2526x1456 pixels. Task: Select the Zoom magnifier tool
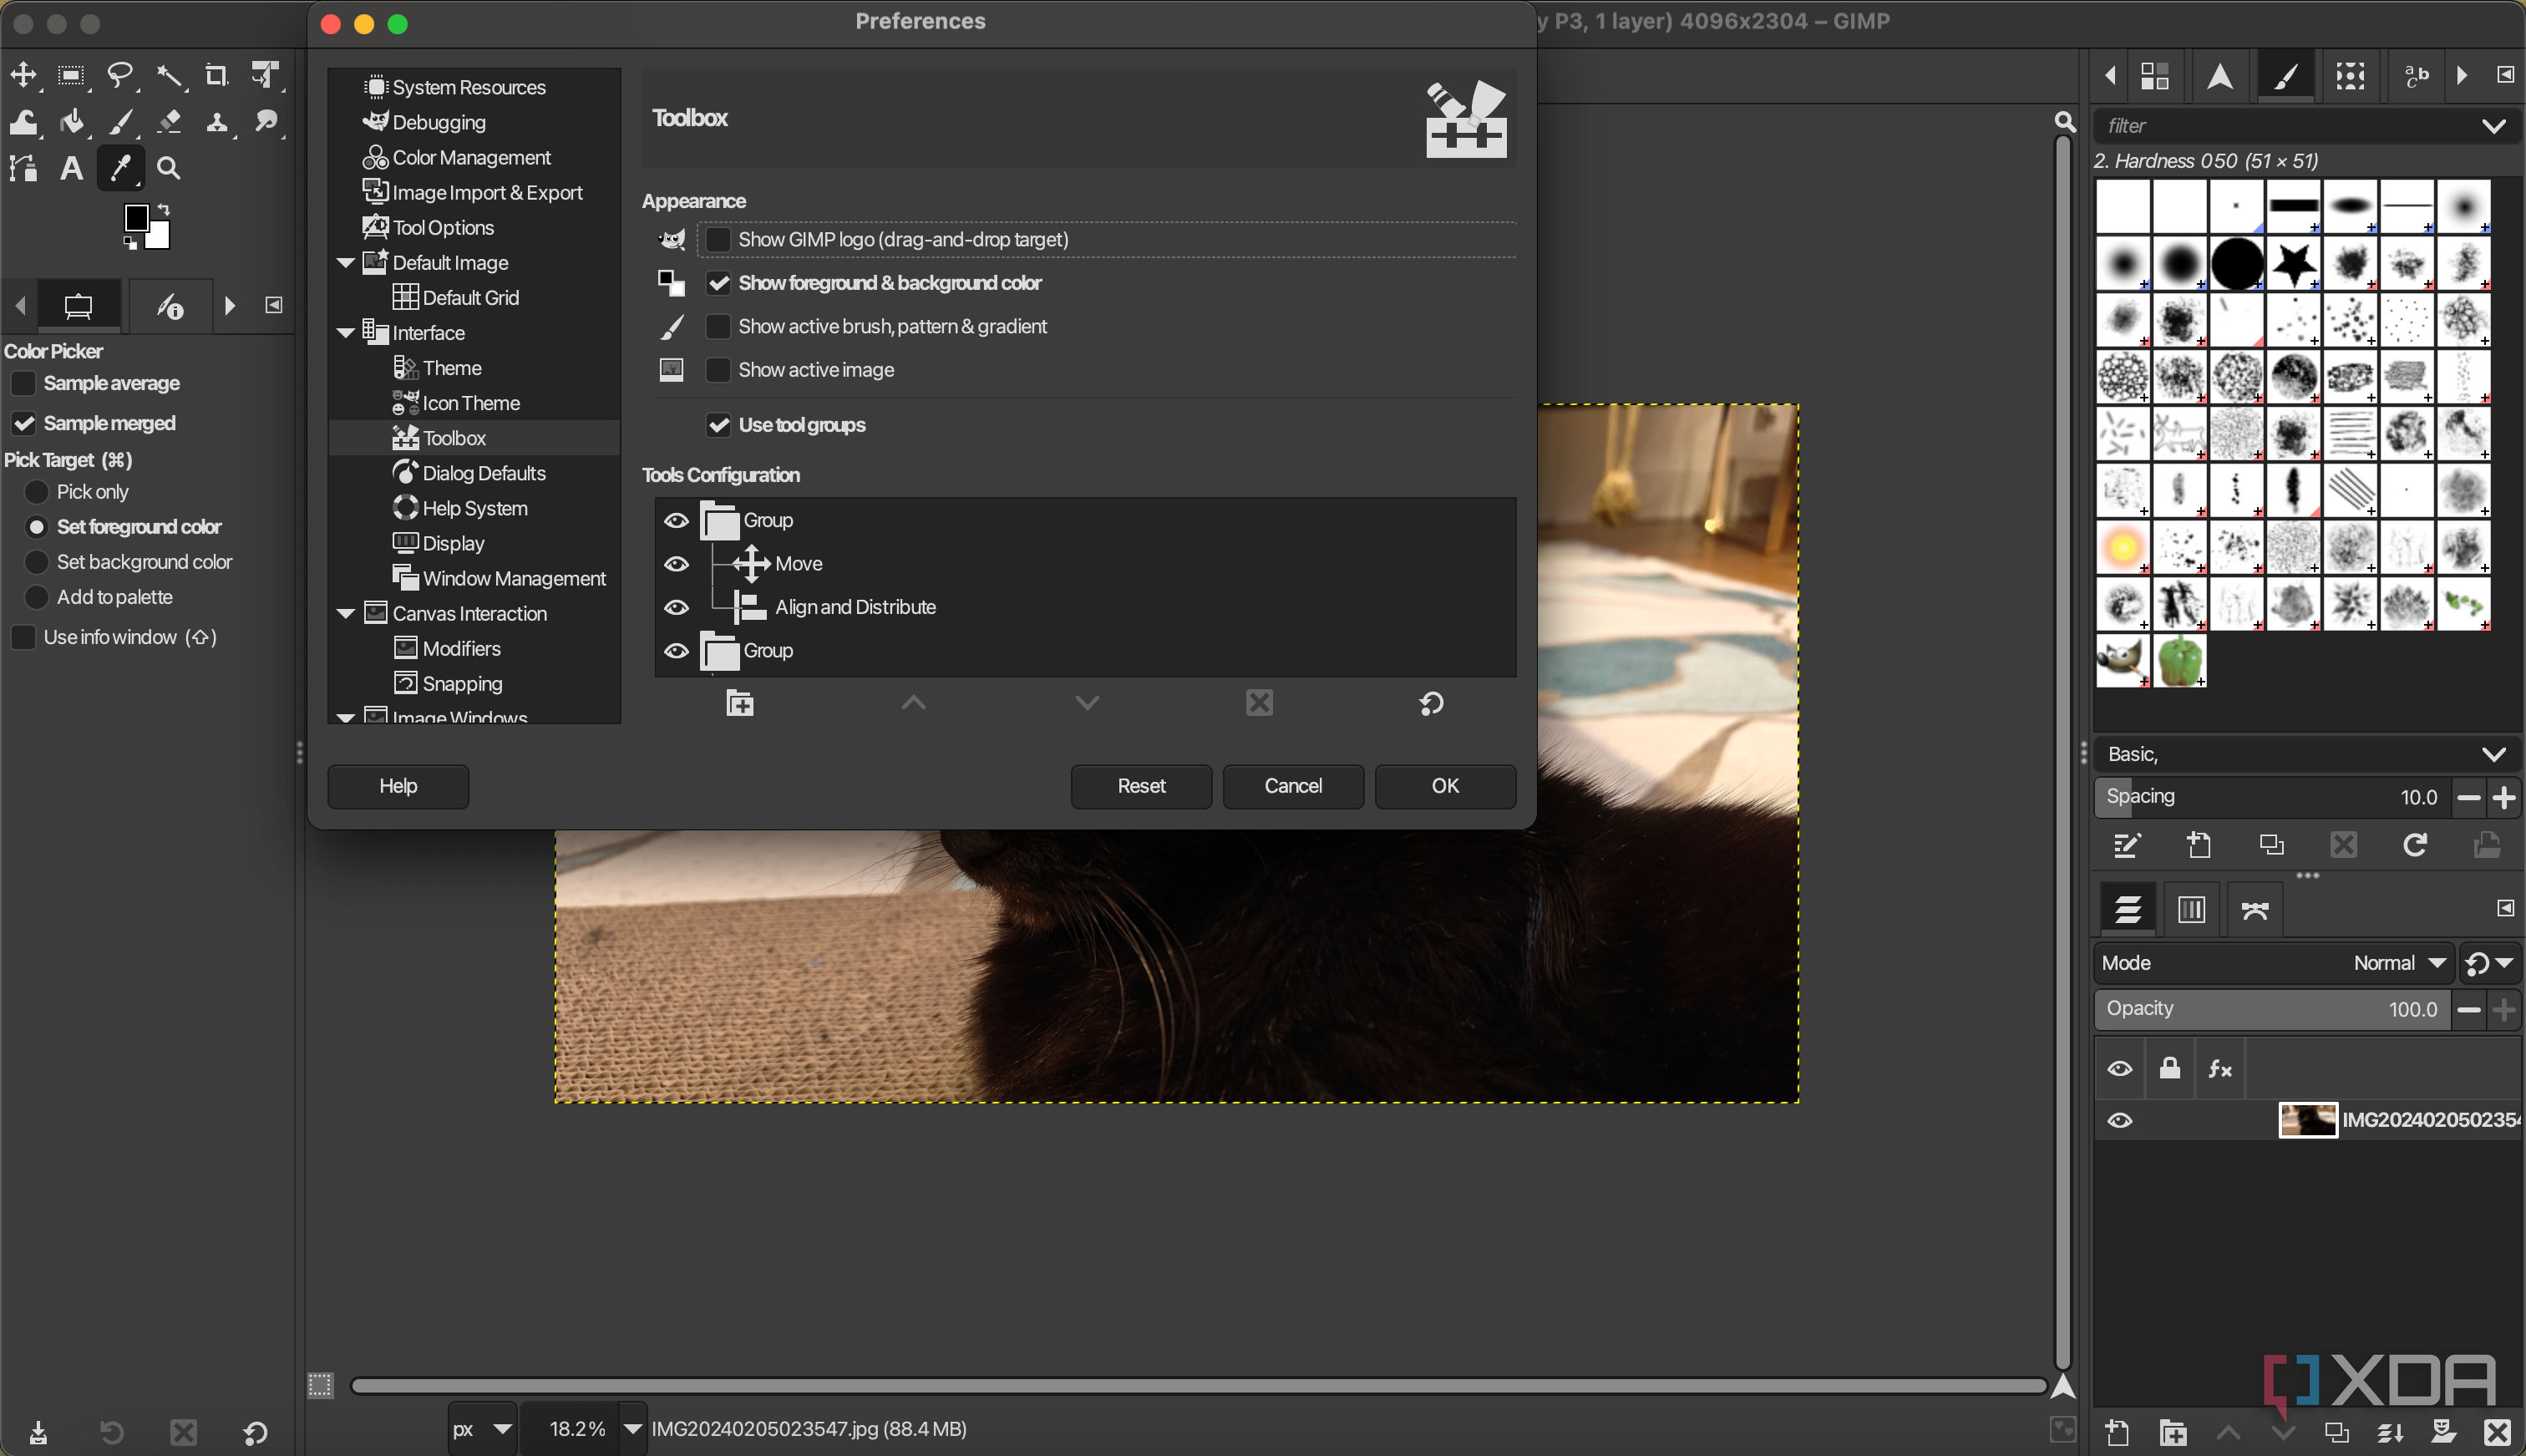pos(168,168)
